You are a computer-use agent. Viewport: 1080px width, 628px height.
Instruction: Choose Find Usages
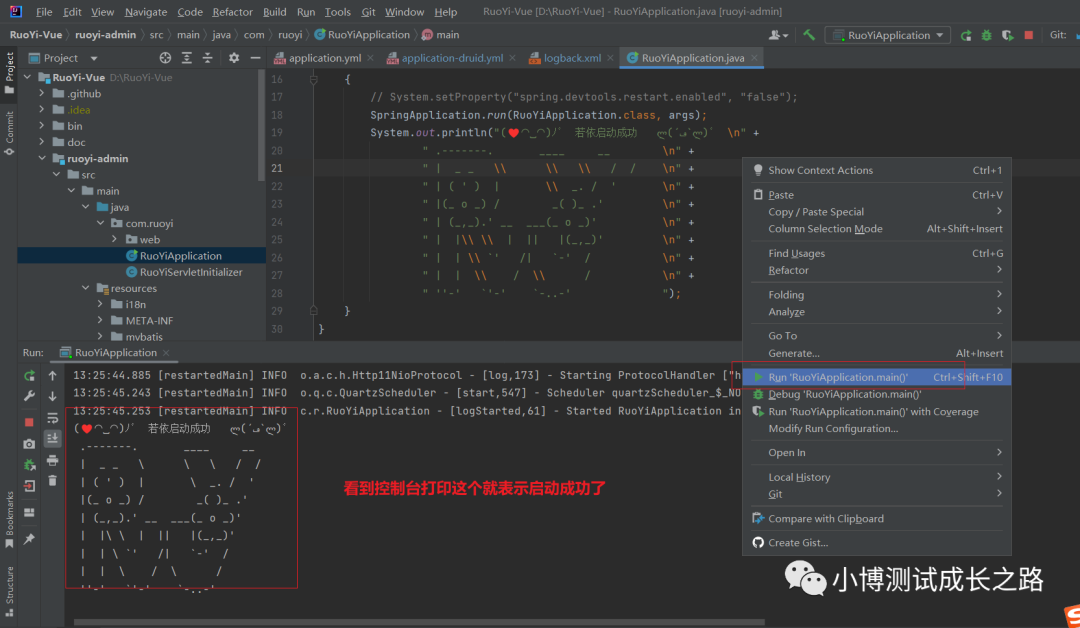877,253
